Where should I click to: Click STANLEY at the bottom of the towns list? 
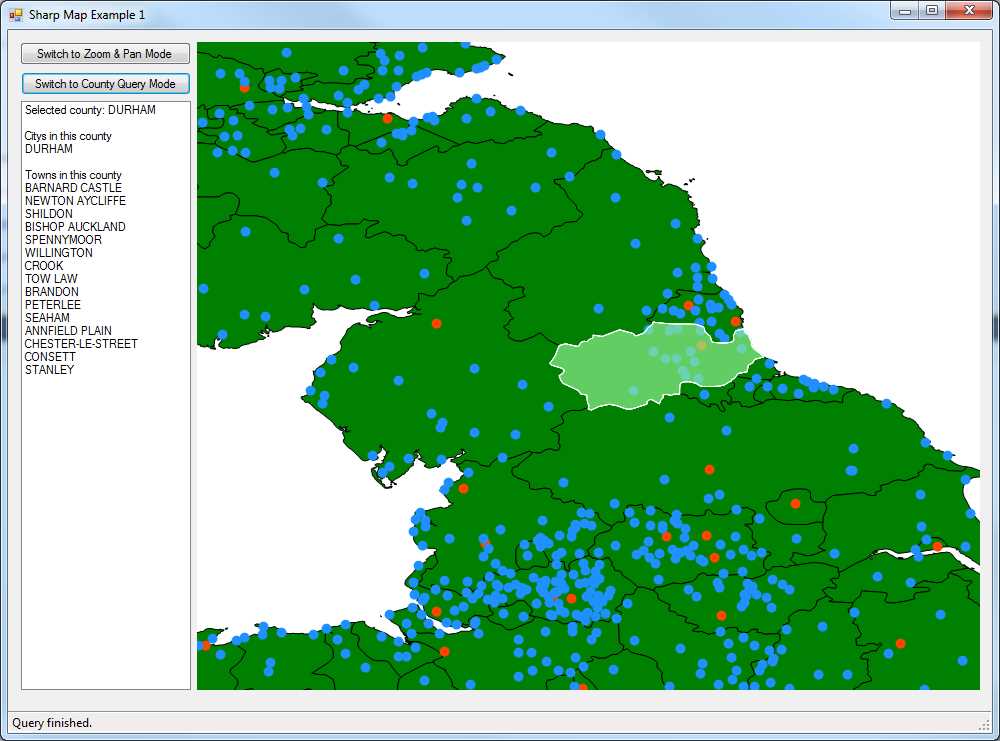47,369
